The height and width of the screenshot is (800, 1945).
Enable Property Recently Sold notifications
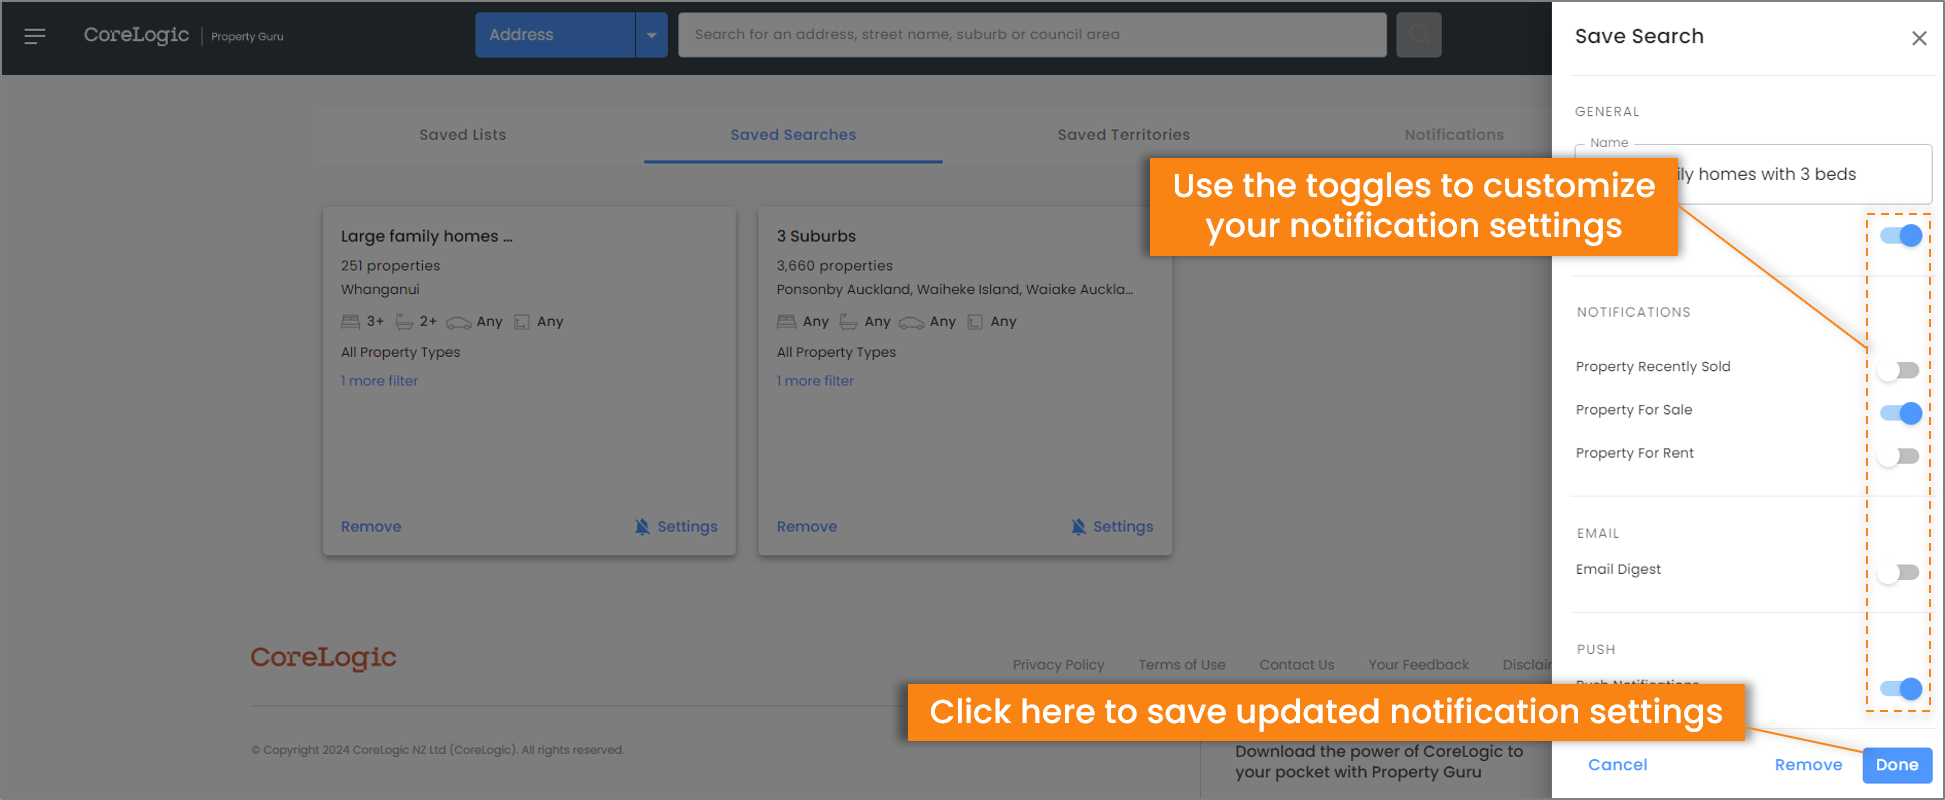point(1898,370)
